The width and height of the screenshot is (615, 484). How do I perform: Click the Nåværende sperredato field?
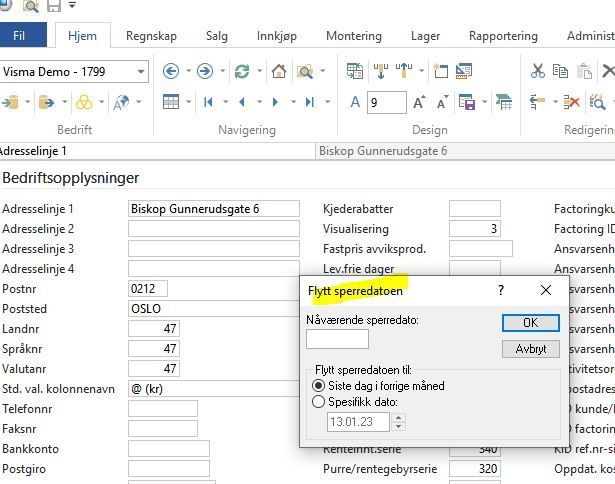(337, 339)
